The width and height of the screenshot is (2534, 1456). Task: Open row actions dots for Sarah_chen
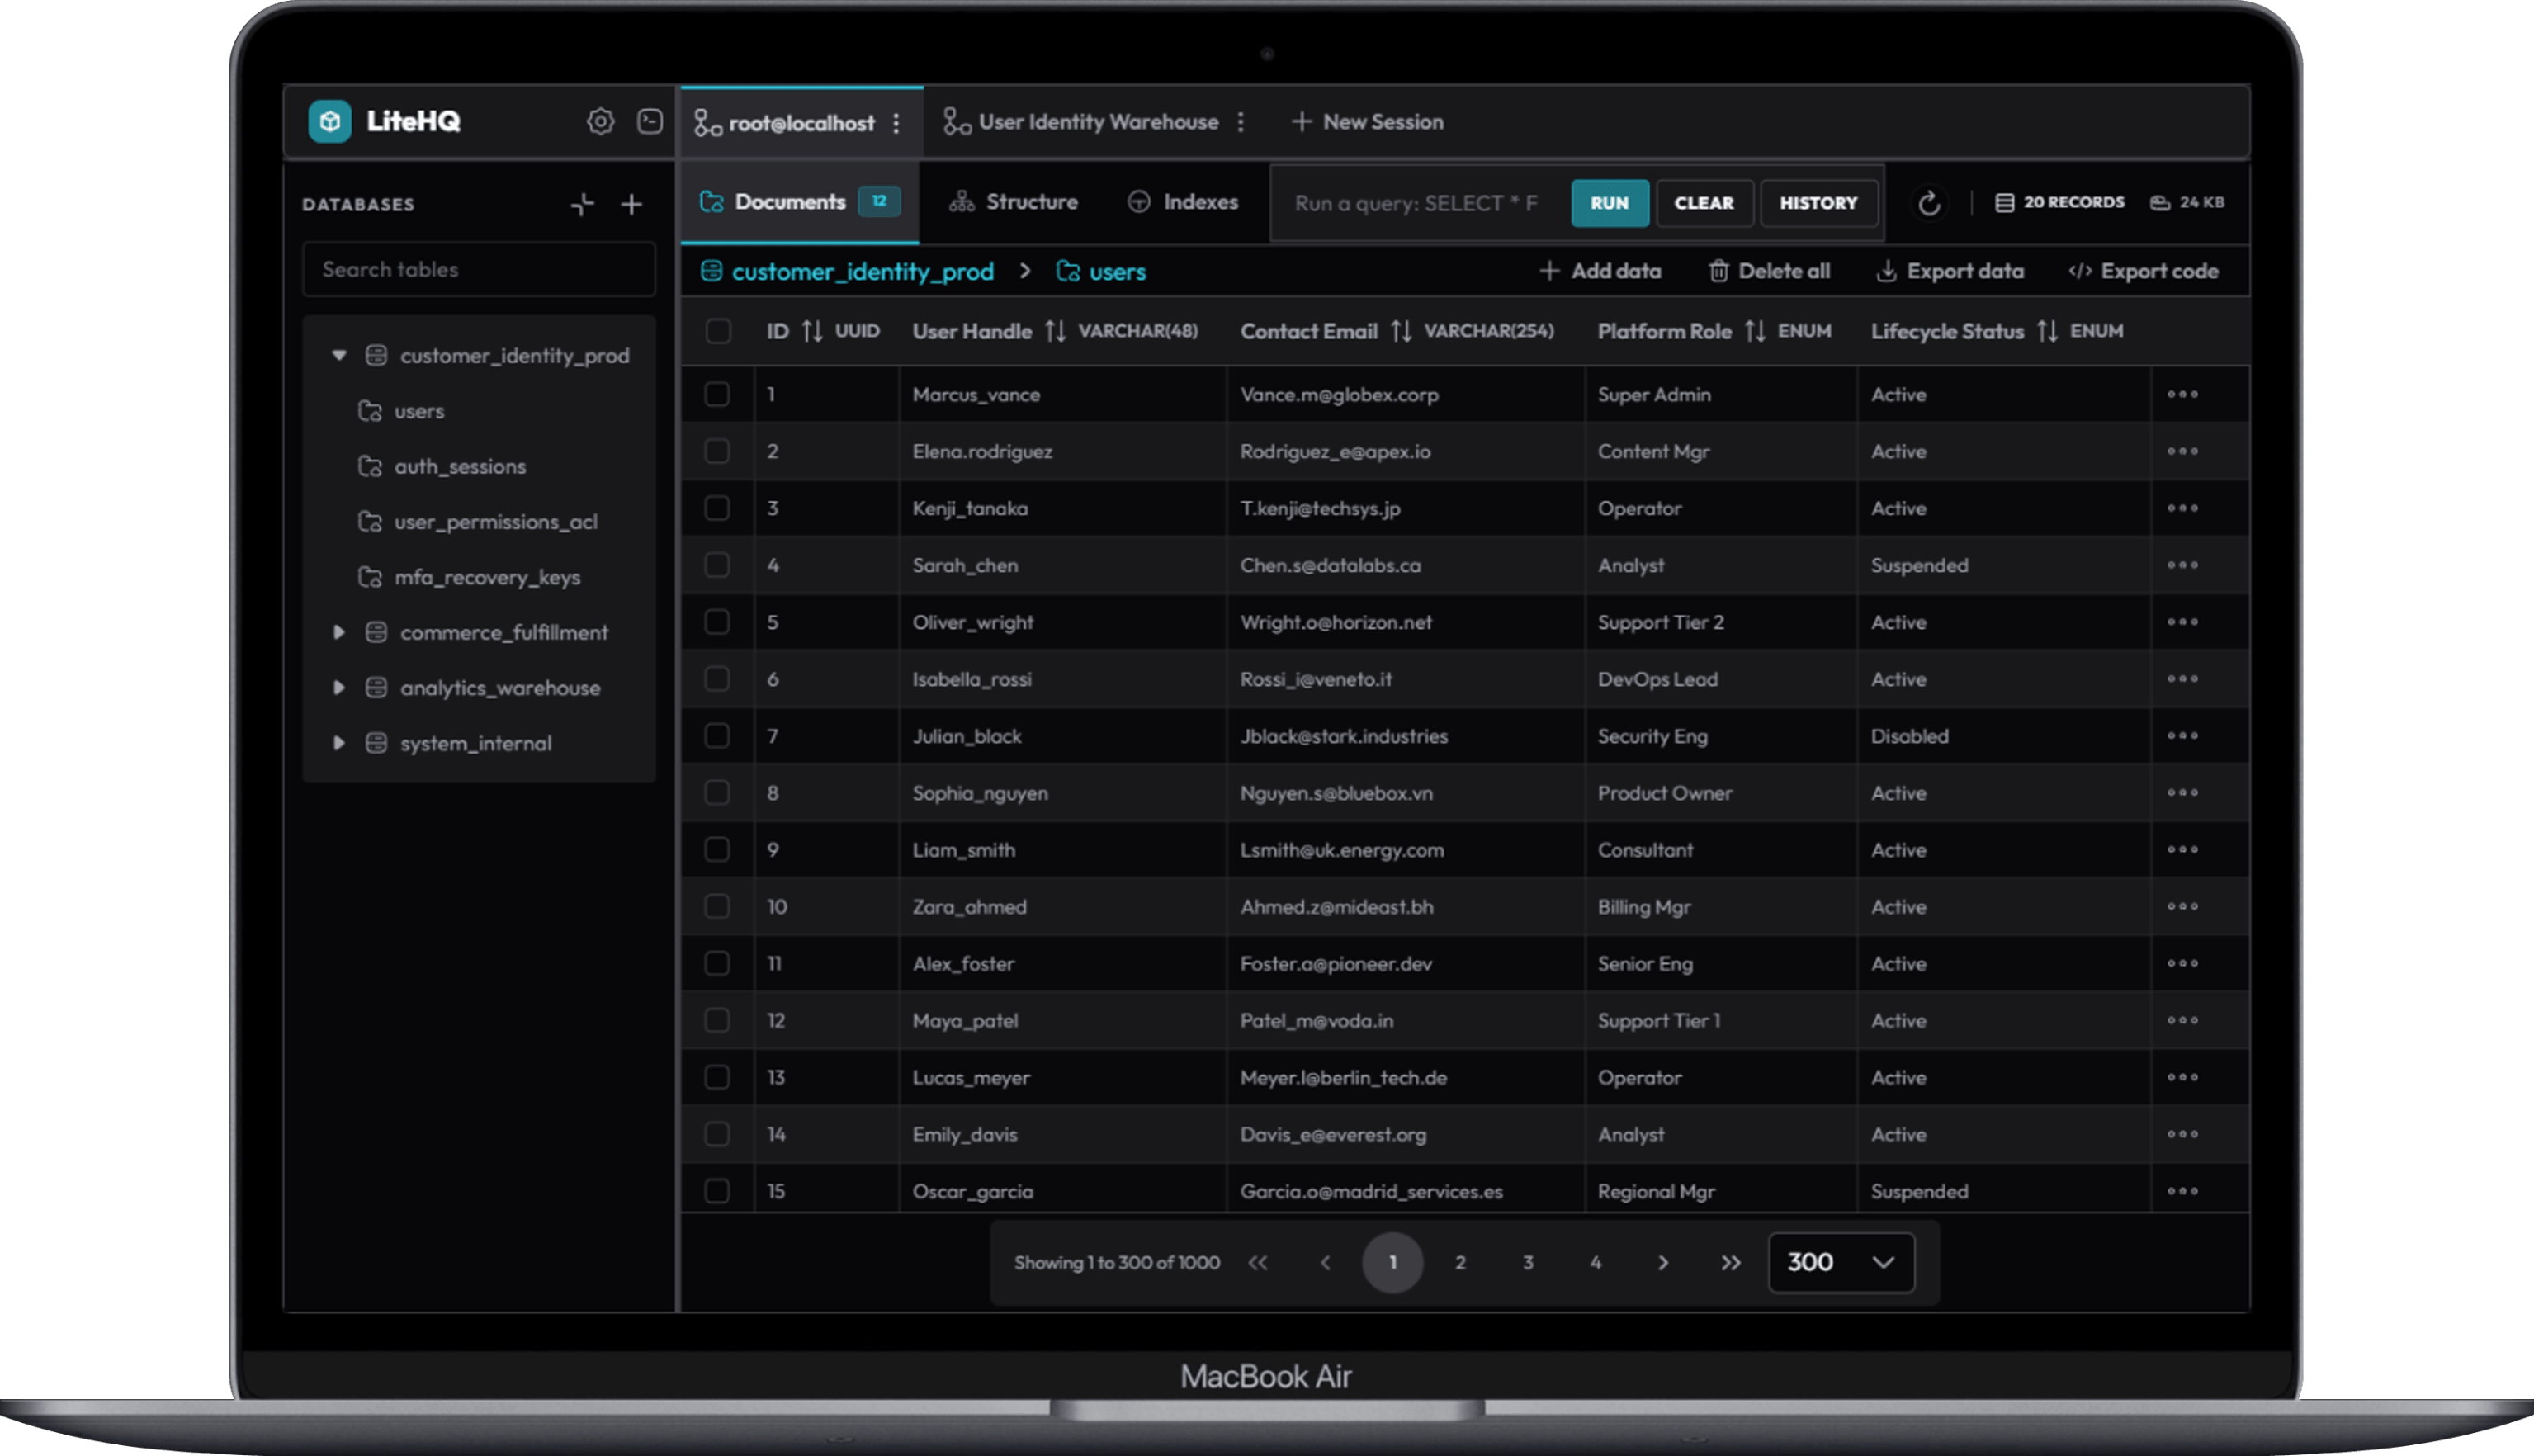pos(2182,565)
